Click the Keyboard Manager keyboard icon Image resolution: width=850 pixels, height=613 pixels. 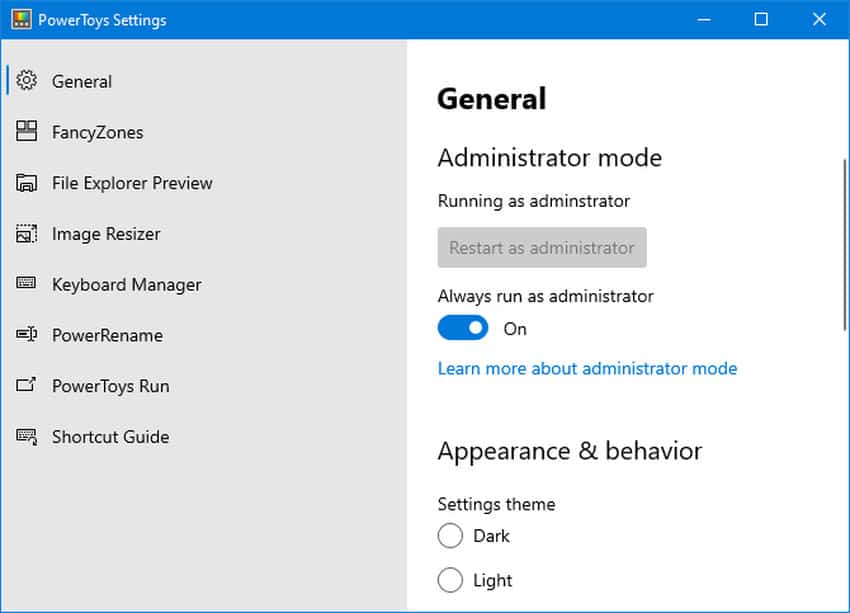(26, 283)
